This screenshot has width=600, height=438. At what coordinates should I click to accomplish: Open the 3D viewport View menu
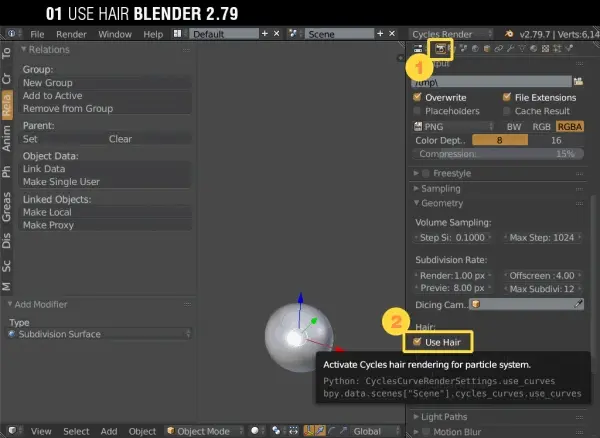tap(41, 431)
